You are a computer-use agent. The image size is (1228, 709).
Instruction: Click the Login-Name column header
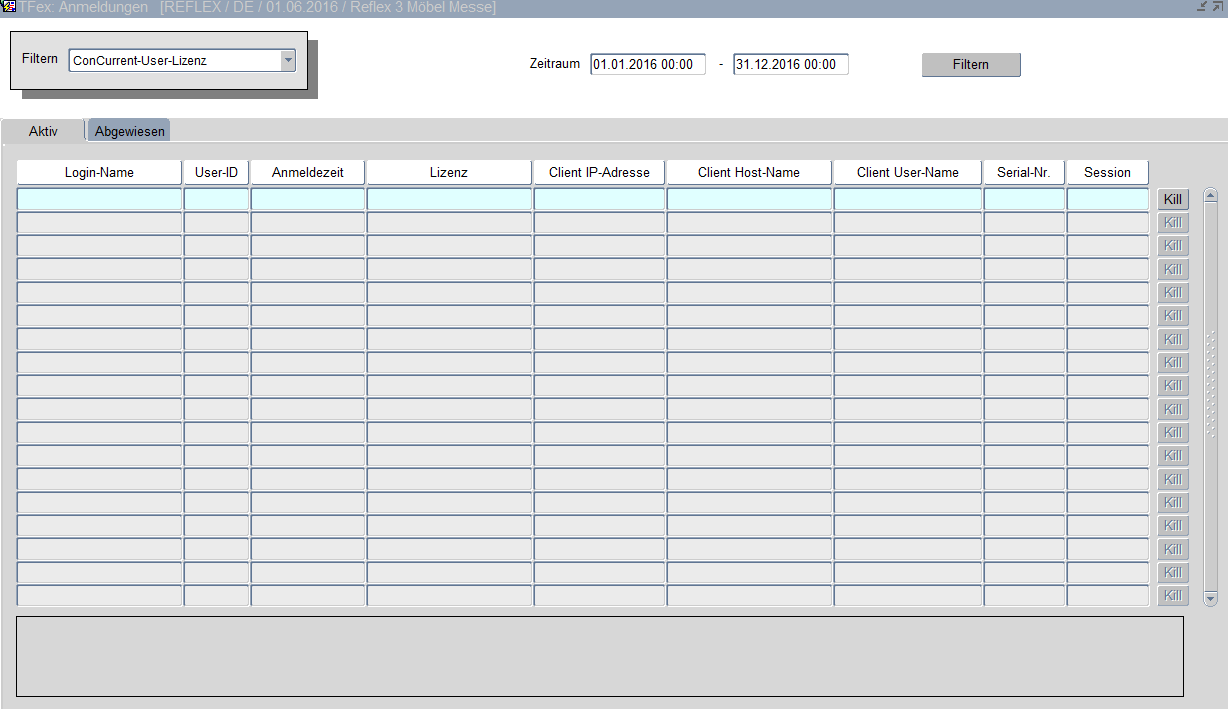click(99, 172)
